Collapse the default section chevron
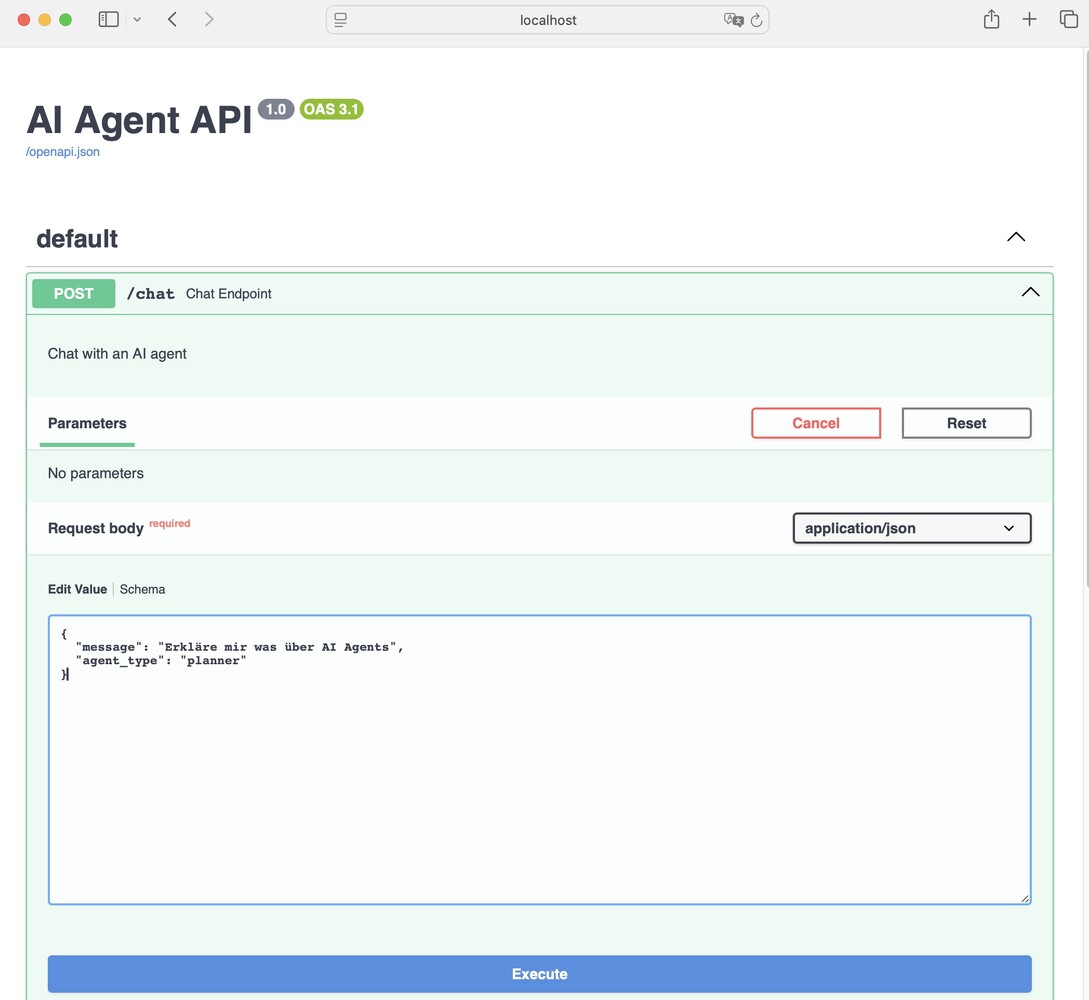Viewport: 1089px width, 1000px height. pos(1015,238)
